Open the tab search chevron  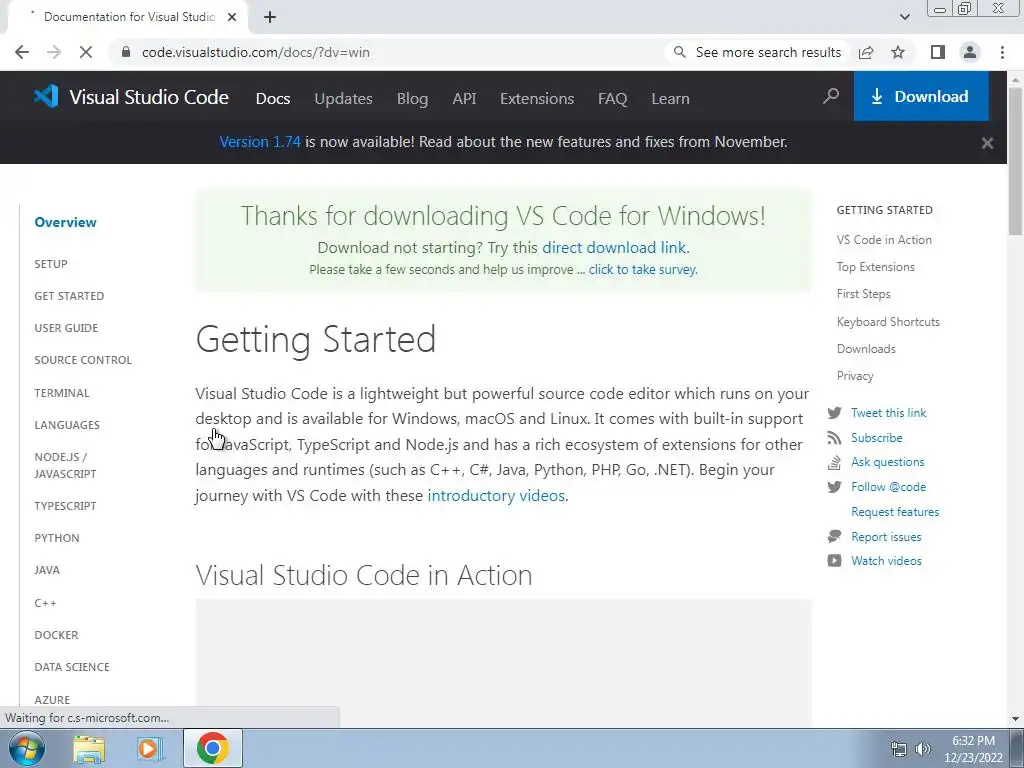click(904, 17)
